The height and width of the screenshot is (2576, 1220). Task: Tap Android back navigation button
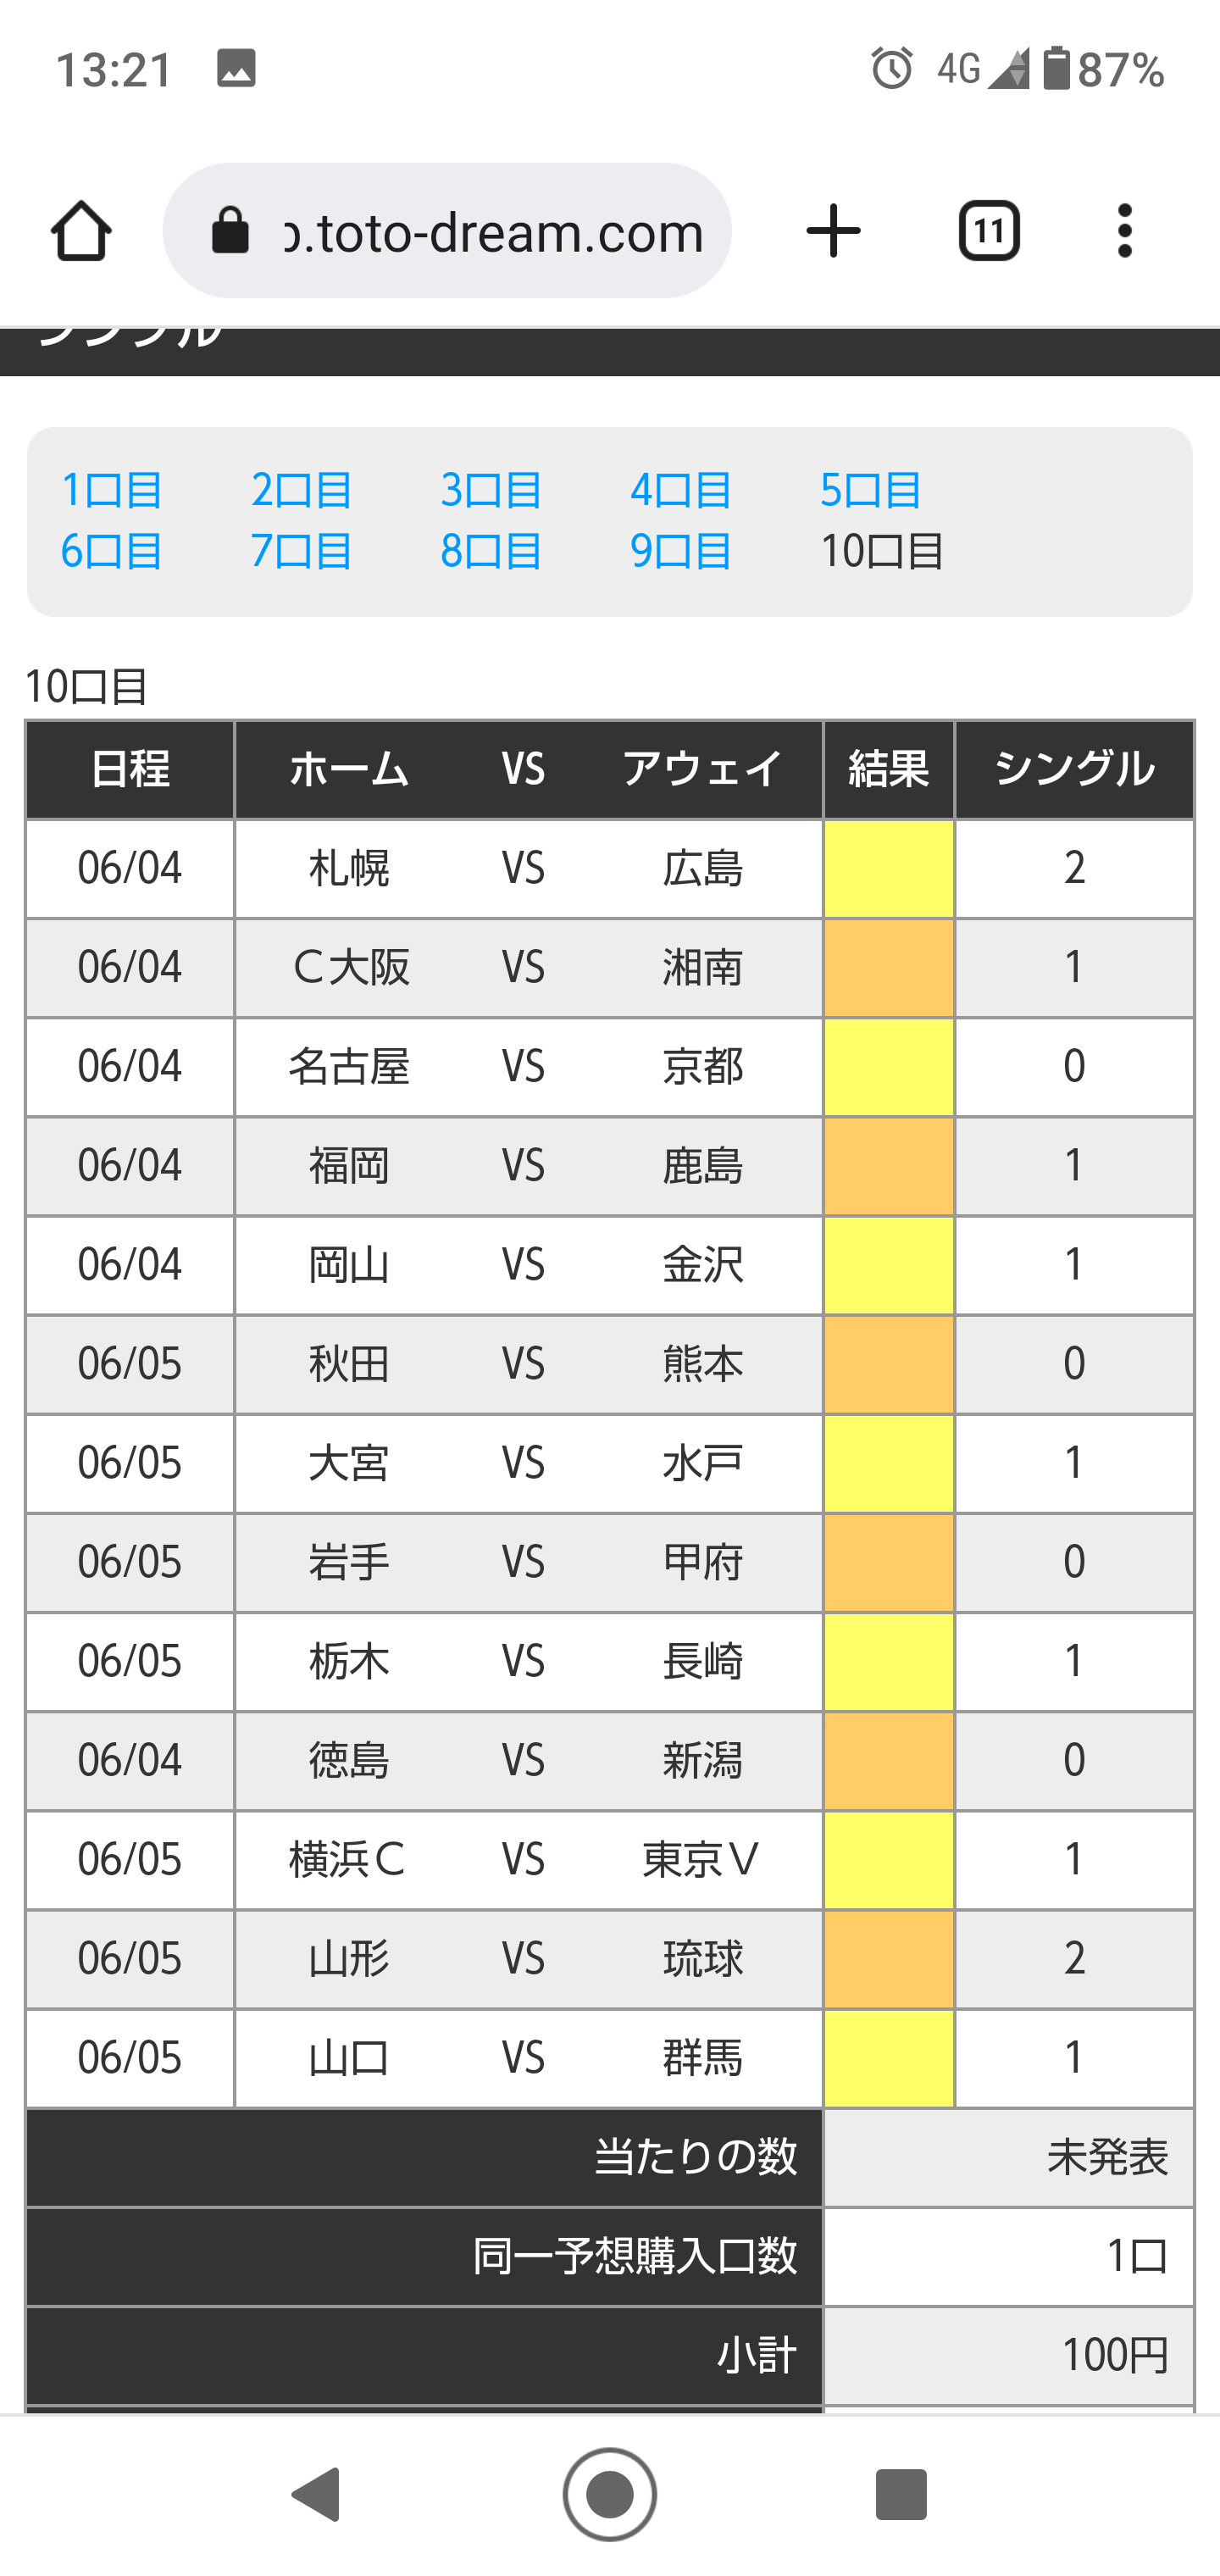[x=317, y=2494]
